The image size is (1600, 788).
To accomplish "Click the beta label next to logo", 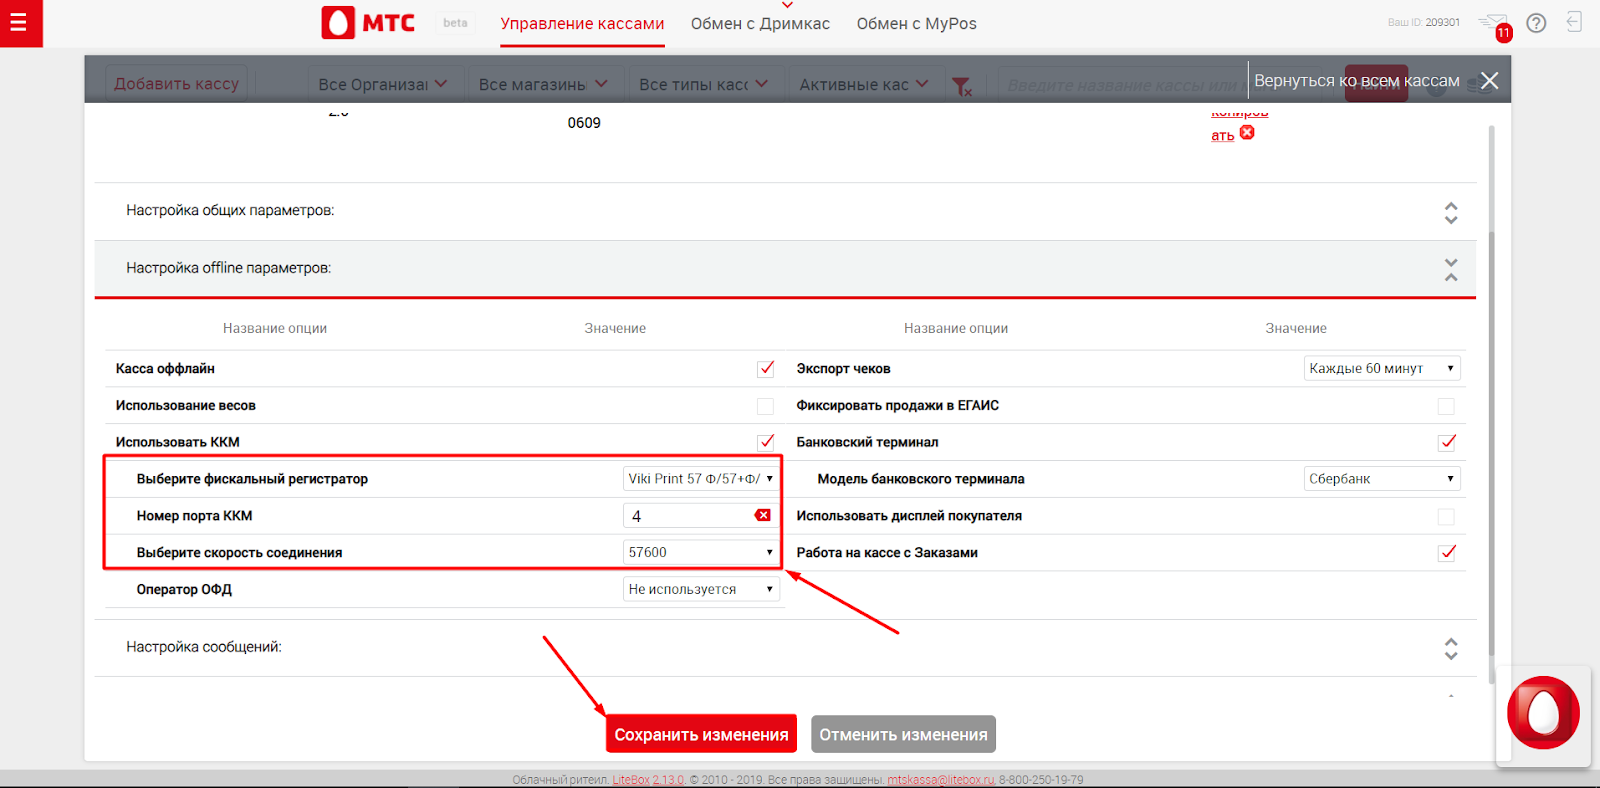I will click(455, 23).
